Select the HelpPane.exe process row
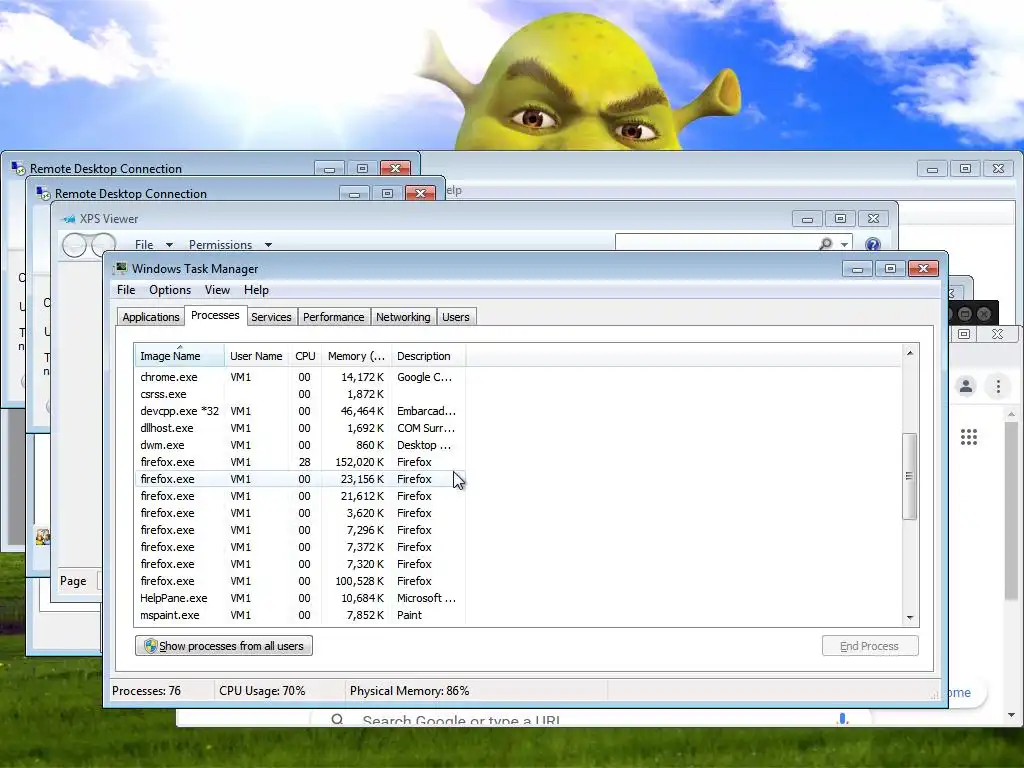This screenshot has height=768, width=1024. [x=300, y=598]
